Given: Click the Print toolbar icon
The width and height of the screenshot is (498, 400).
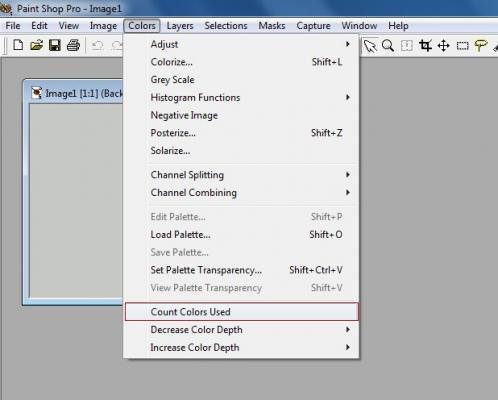Looking at the screenshot, I should point(73,45).
